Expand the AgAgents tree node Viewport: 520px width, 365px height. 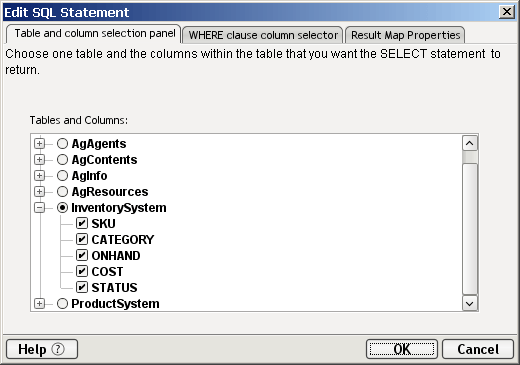(x=39, y=144)
